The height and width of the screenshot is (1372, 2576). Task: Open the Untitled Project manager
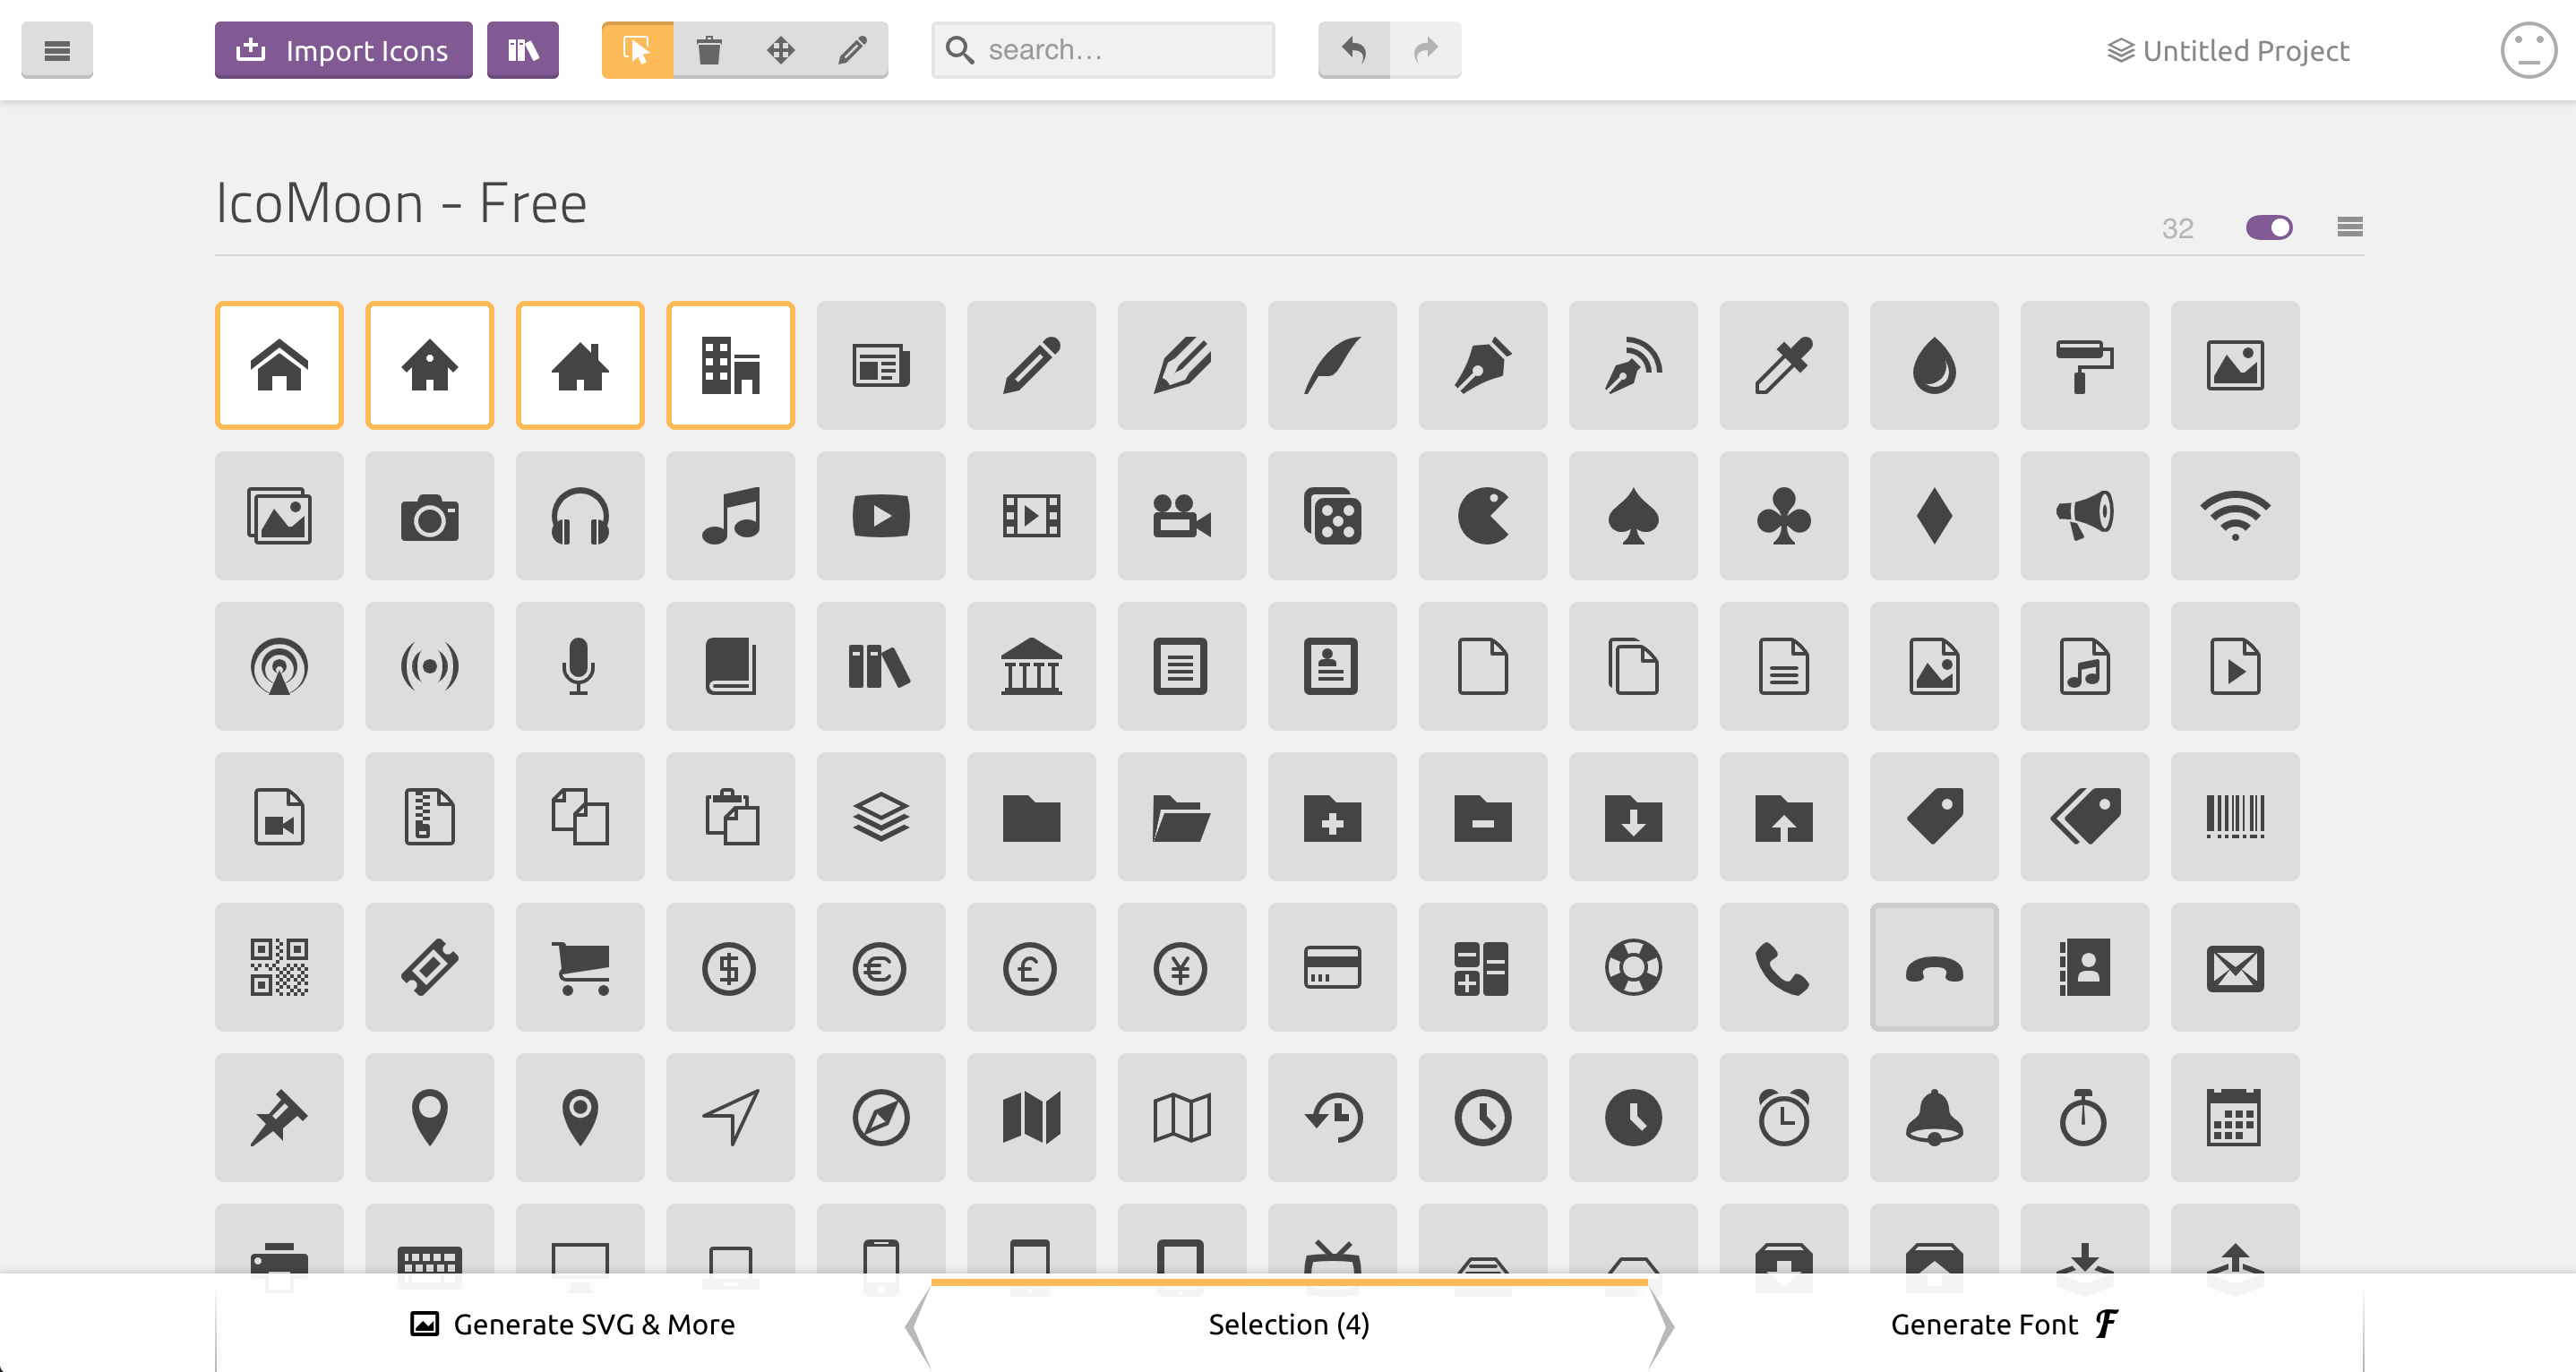pos(2228,50)
